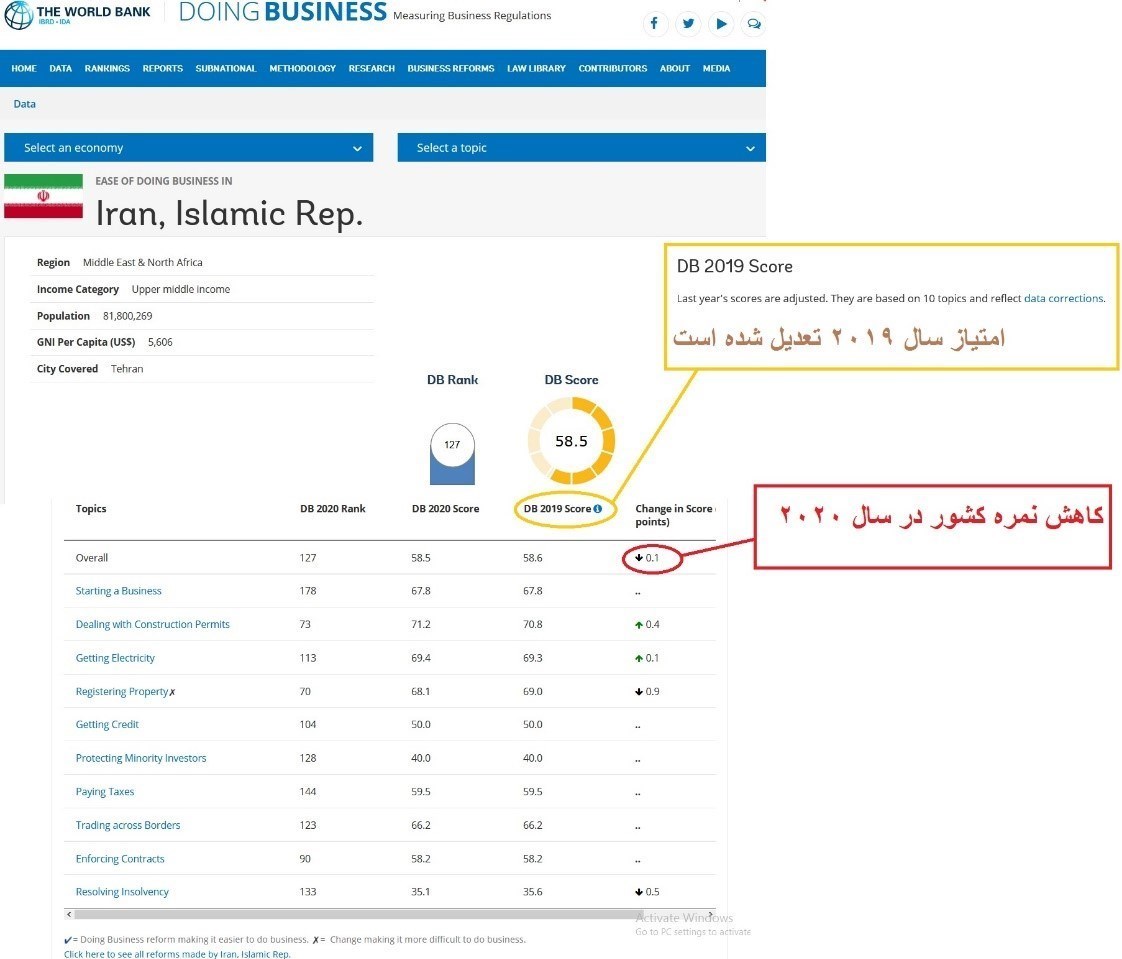Screen dimensions: 1122x959
Task: Open the Getting Electricity topic link
Action: coord(115,658)
